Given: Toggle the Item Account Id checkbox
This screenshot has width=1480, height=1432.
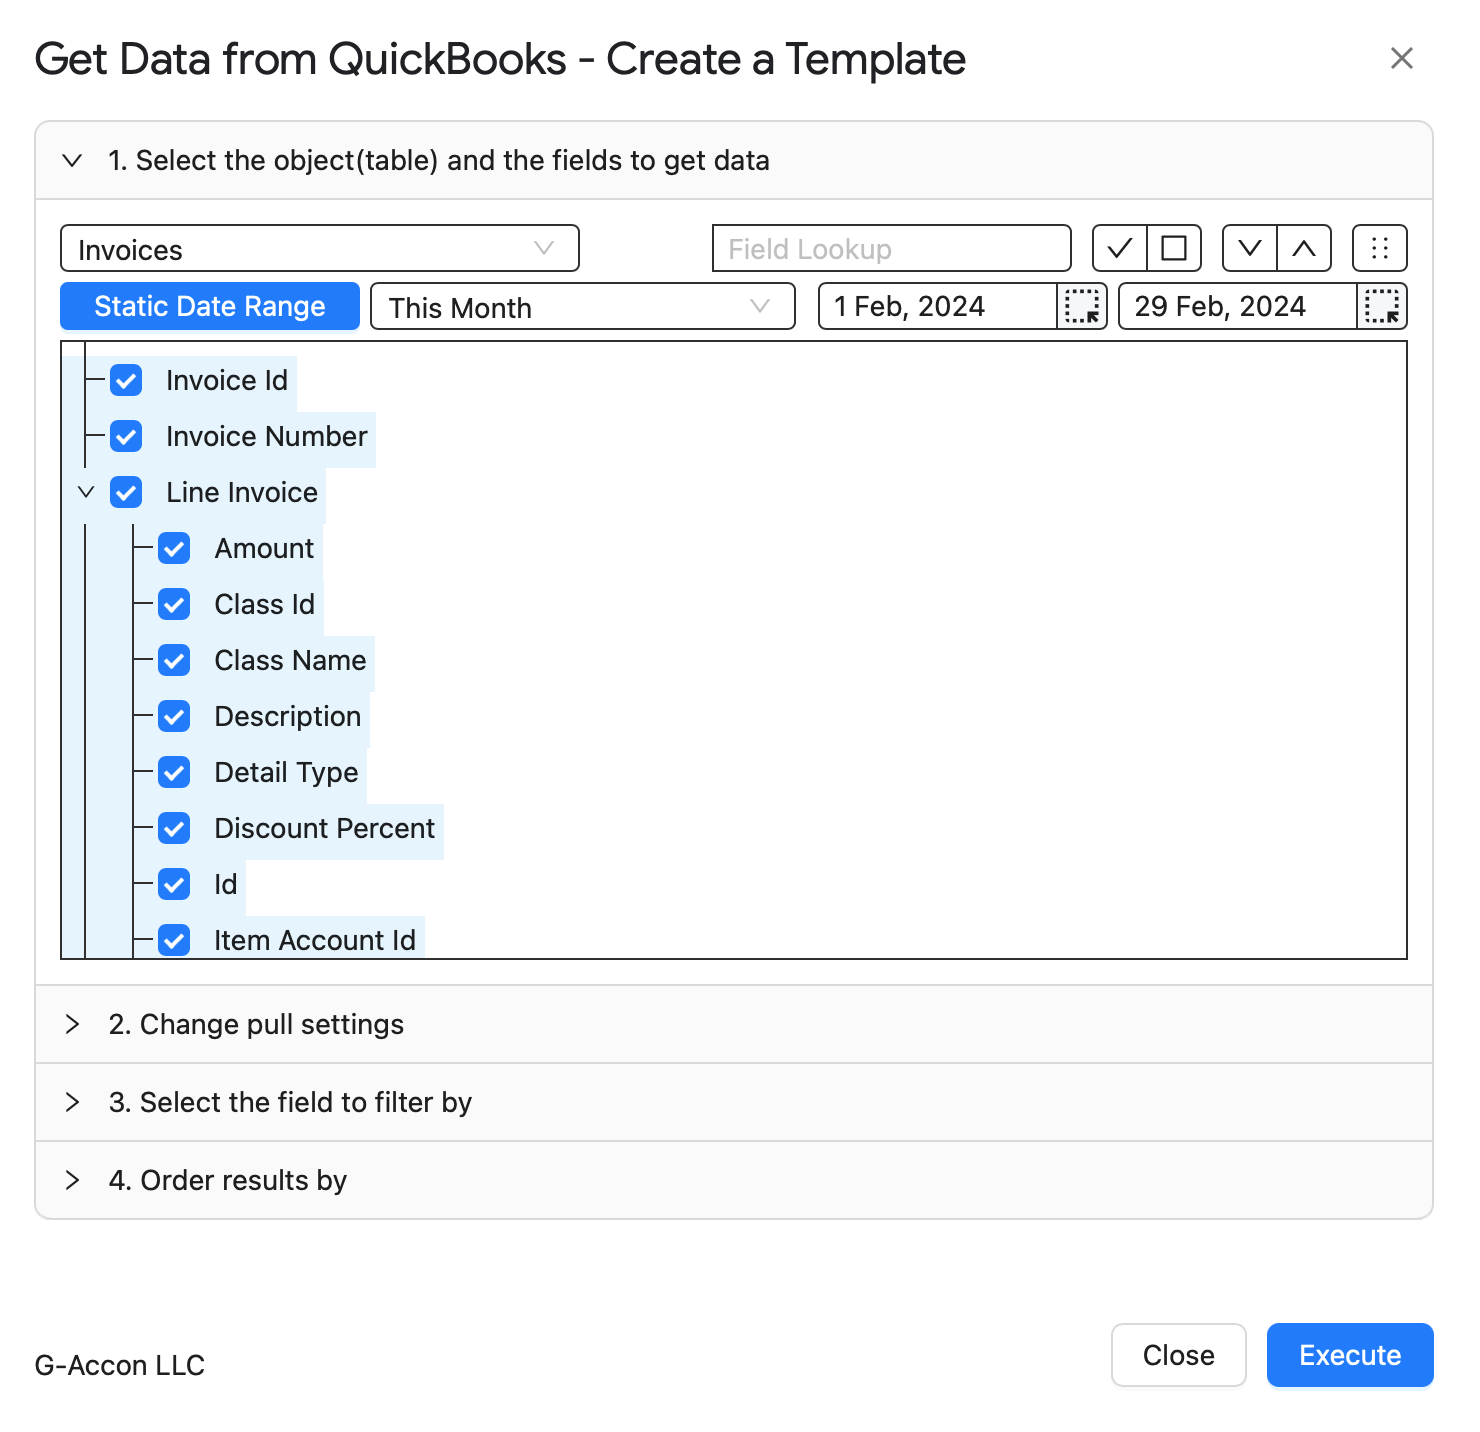Looking at the screenshot, I should (174, 940).
